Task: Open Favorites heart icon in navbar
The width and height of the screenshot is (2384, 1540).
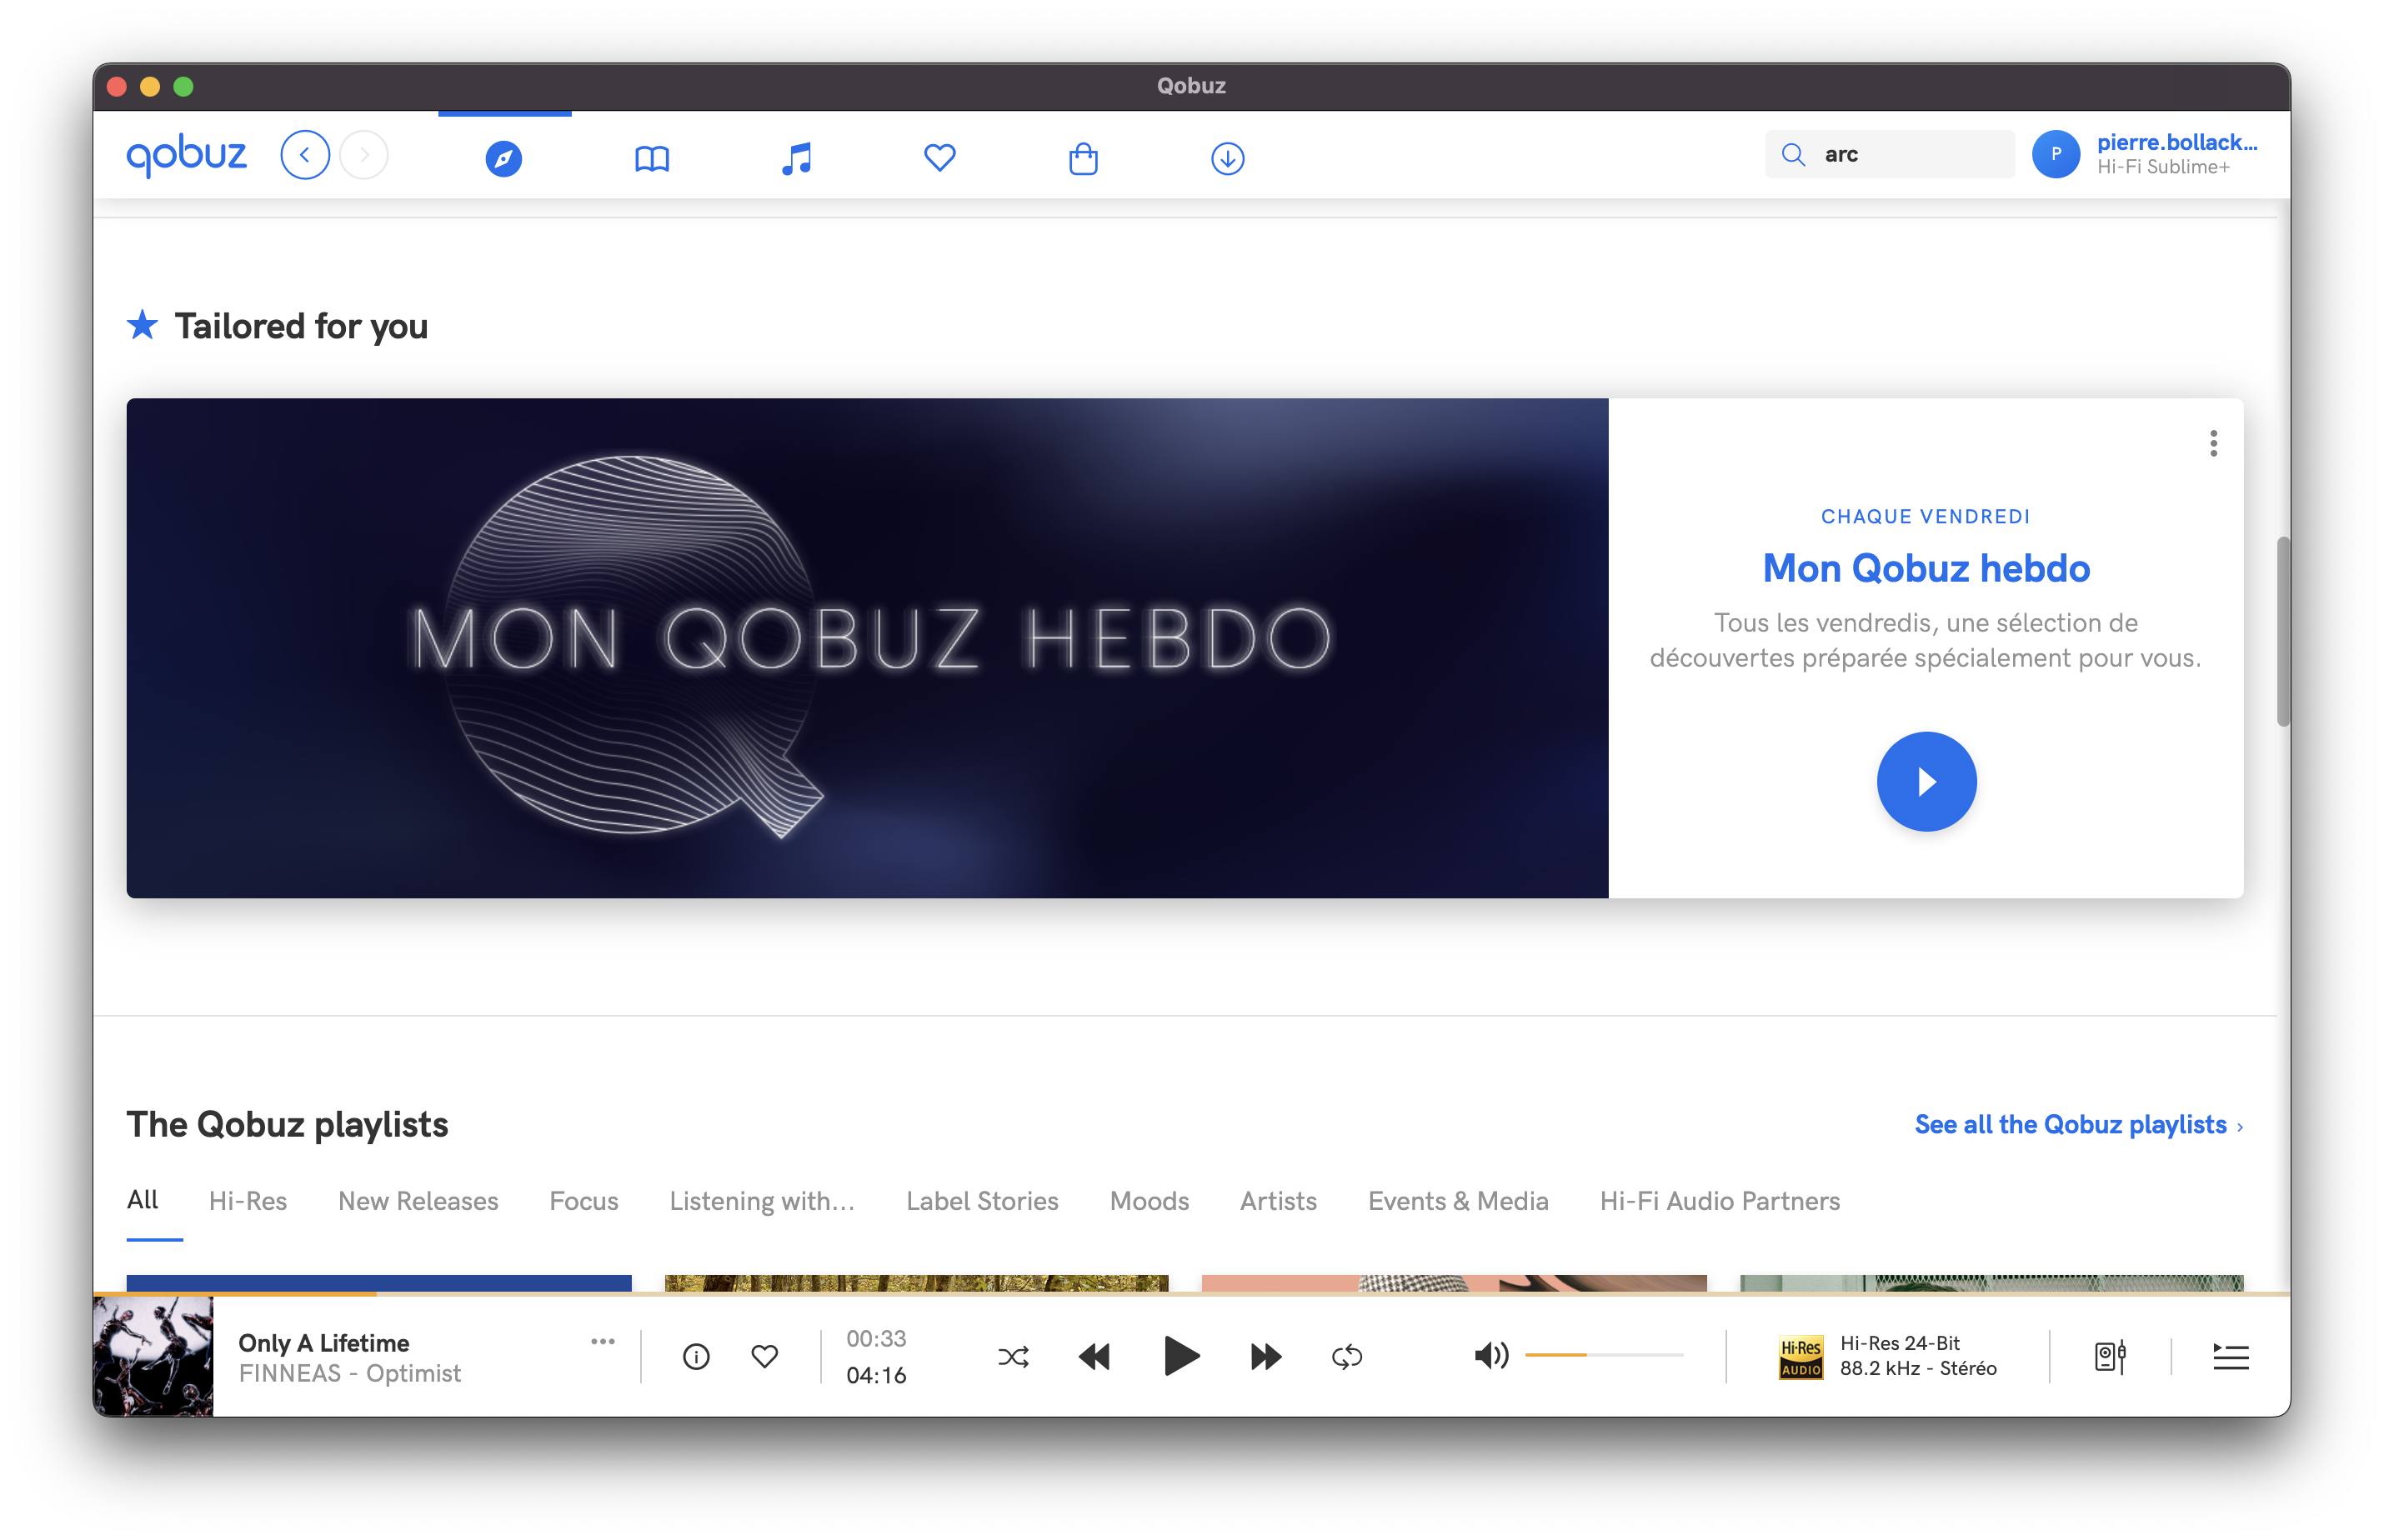Action: [939, 158]
